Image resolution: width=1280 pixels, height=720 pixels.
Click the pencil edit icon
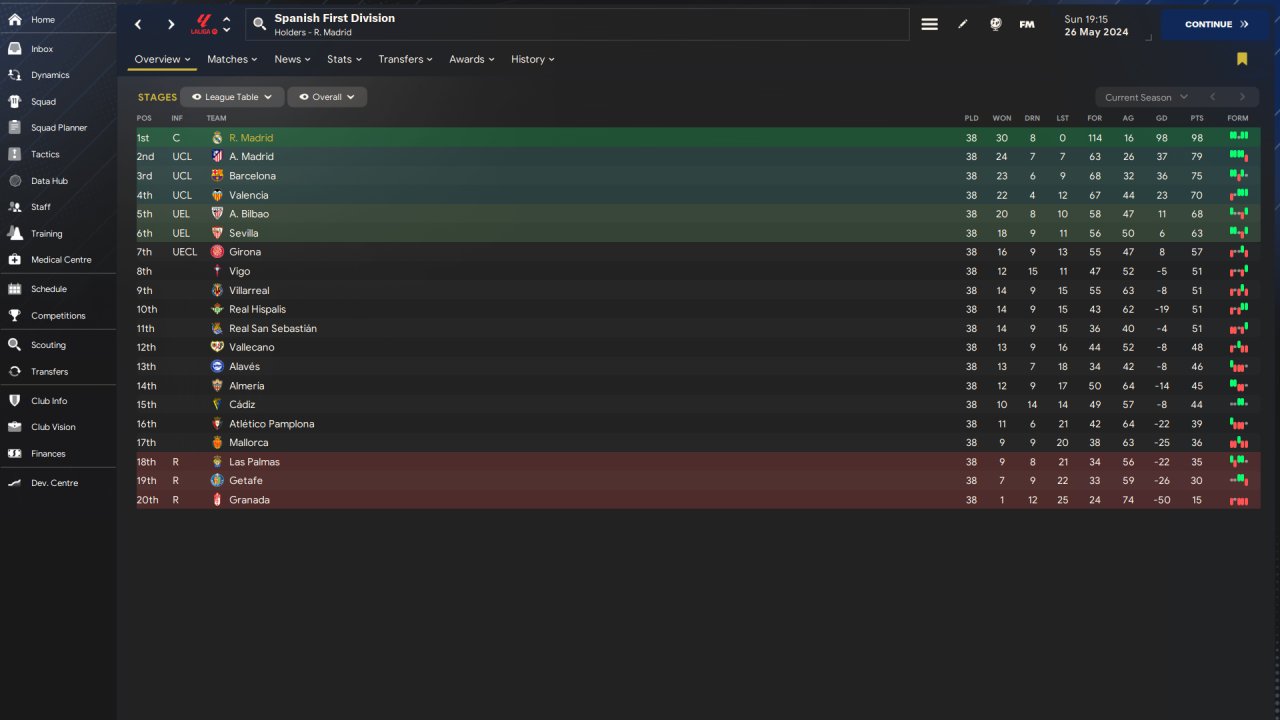point(963,25)
